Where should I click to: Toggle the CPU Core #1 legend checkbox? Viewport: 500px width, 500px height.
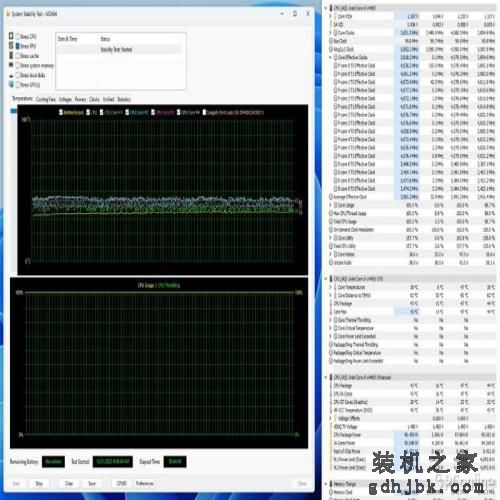[101, 112]
